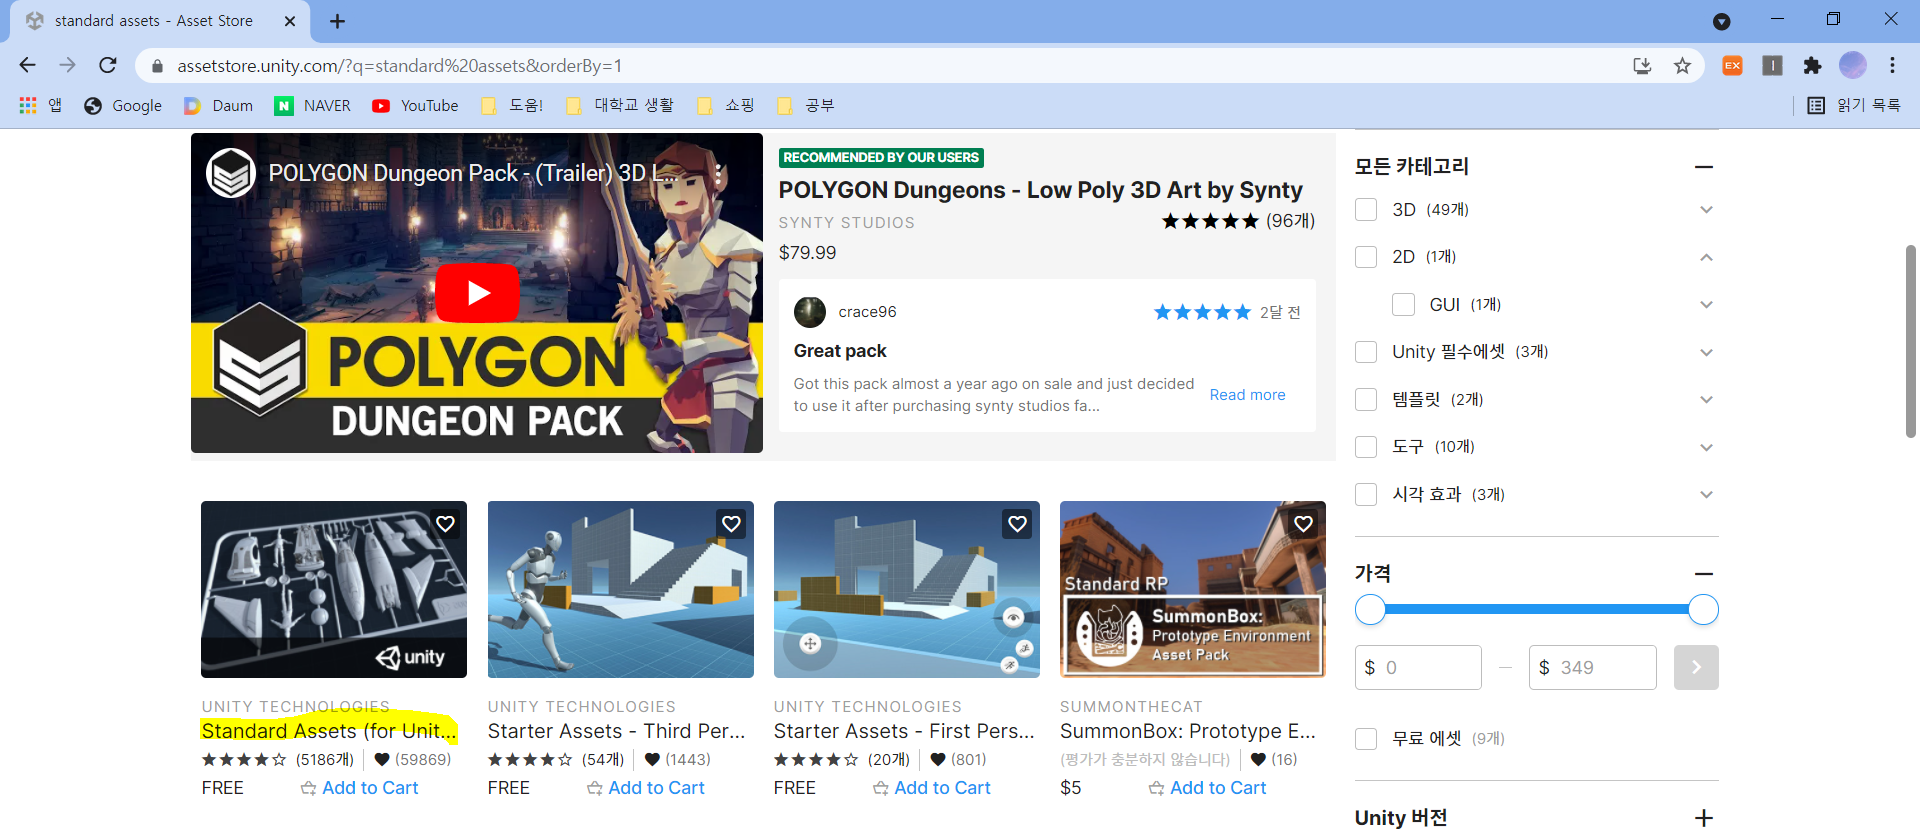Open the Chrome profile avatar
This screenshot has height=835, width=1920.
(x=1853, y=65)
